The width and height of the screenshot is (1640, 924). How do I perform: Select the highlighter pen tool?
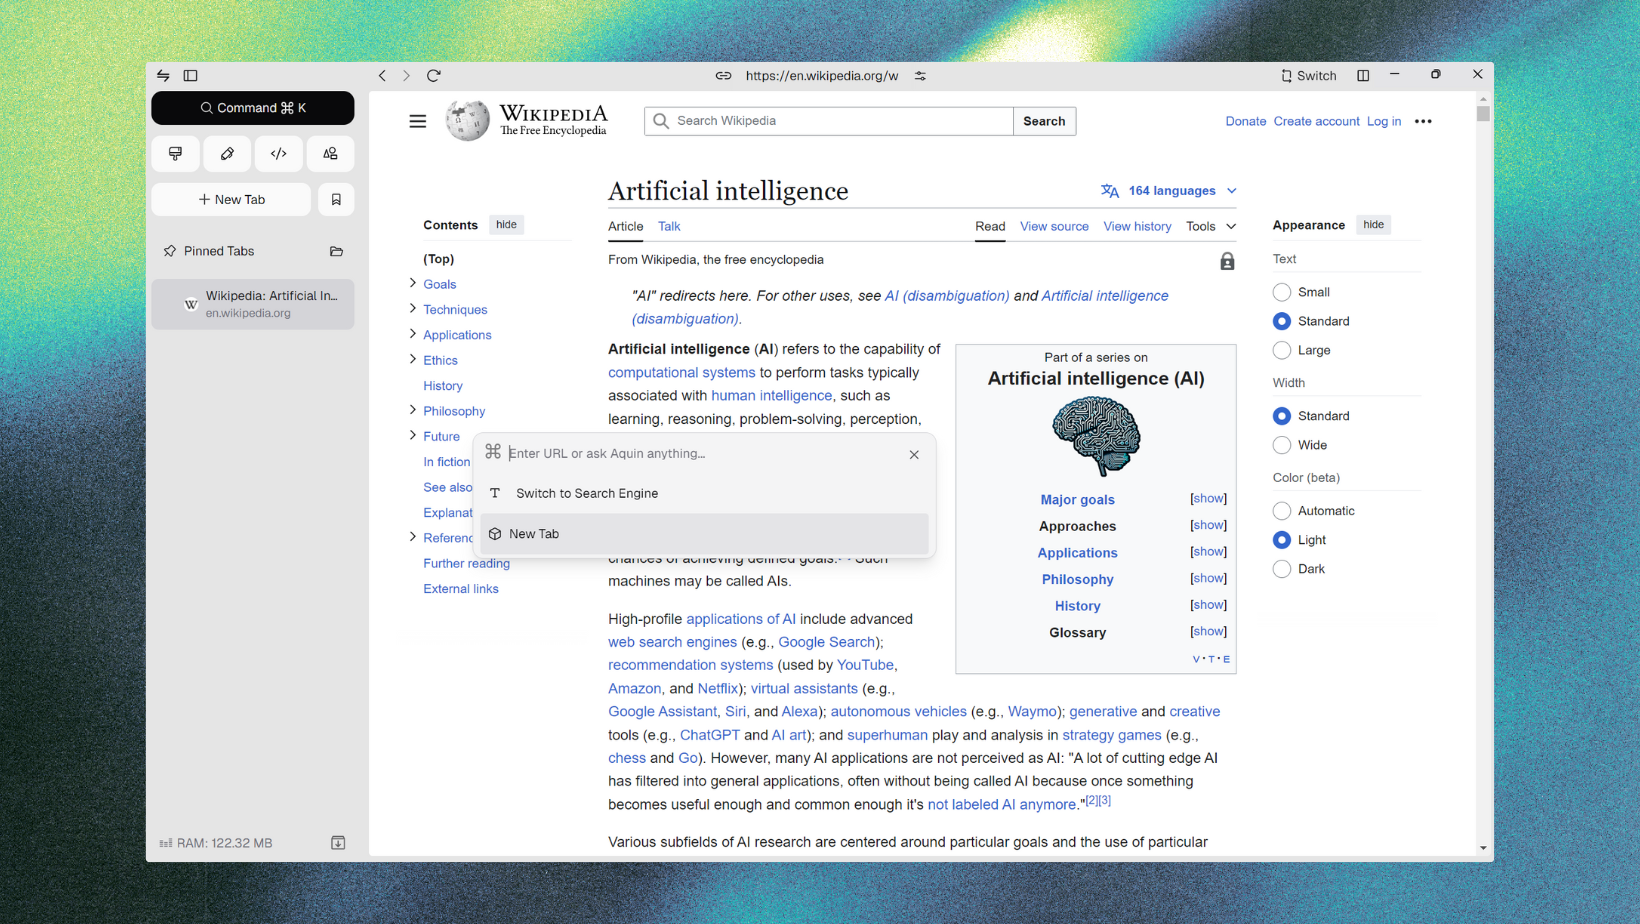pyautogui.click(x=227, y=154)
